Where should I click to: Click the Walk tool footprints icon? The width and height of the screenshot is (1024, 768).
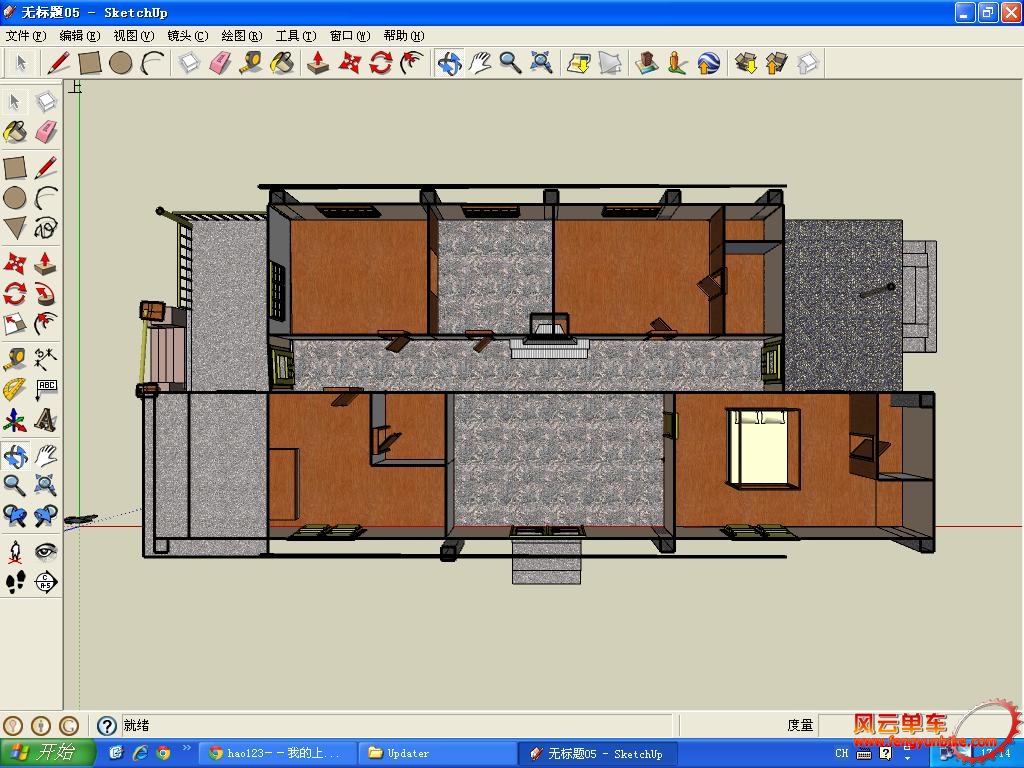point(15,582)
